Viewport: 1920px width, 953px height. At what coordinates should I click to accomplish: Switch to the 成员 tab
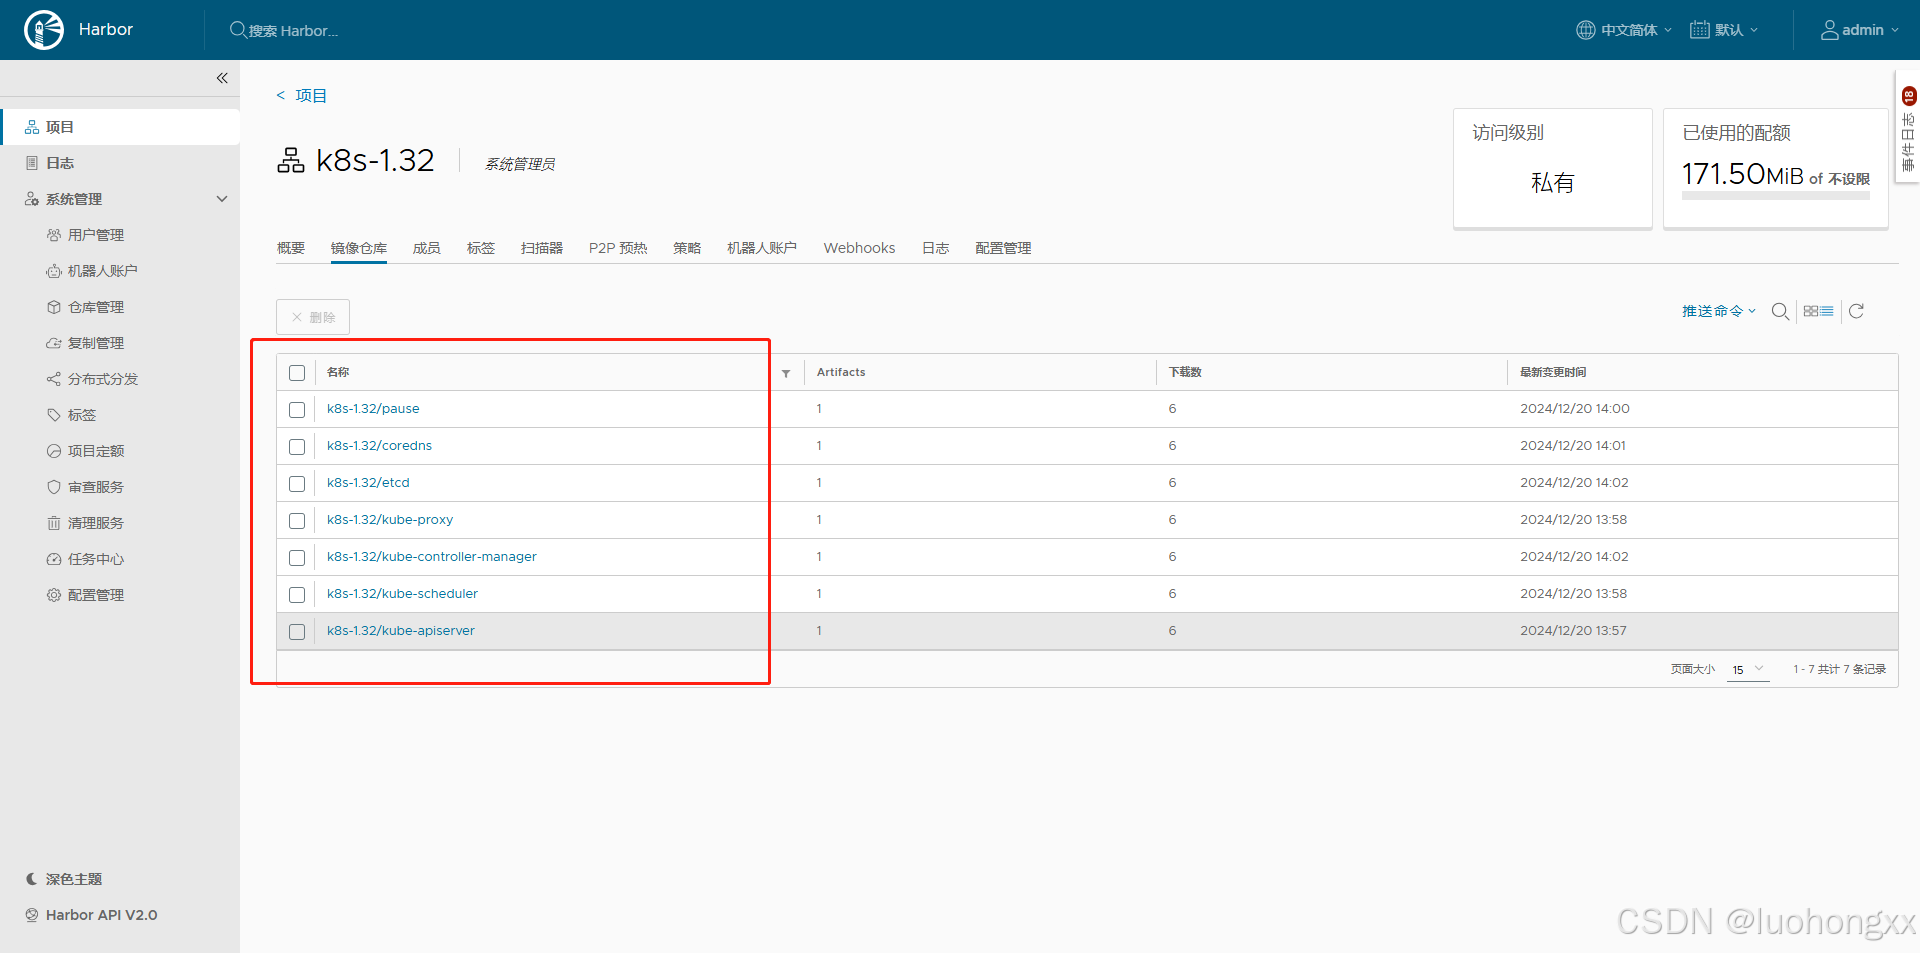(x=427, y=248)
